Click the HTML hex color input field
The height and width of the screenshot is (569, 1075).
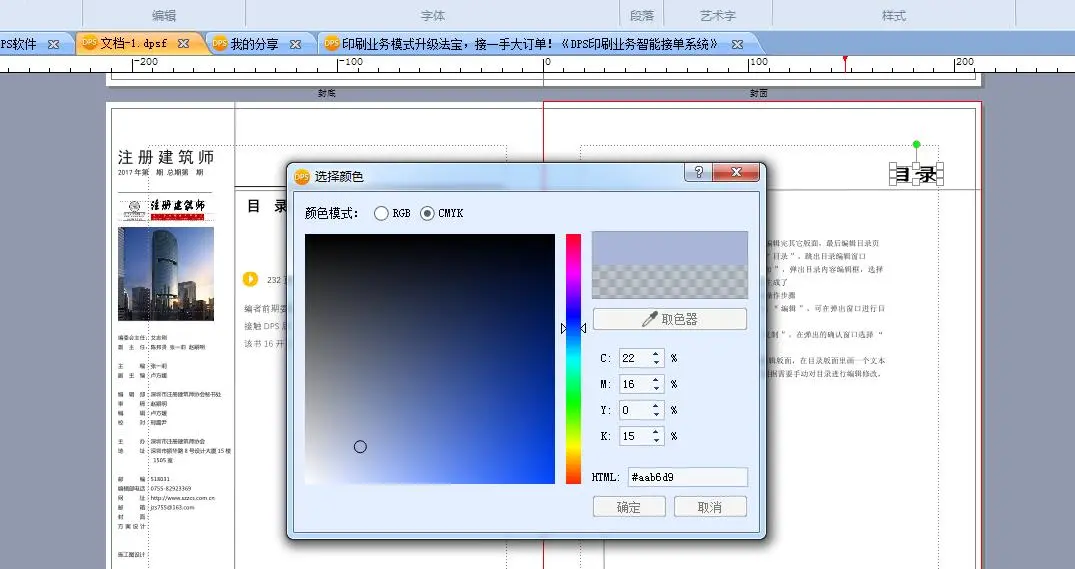[x=688, y=477]
